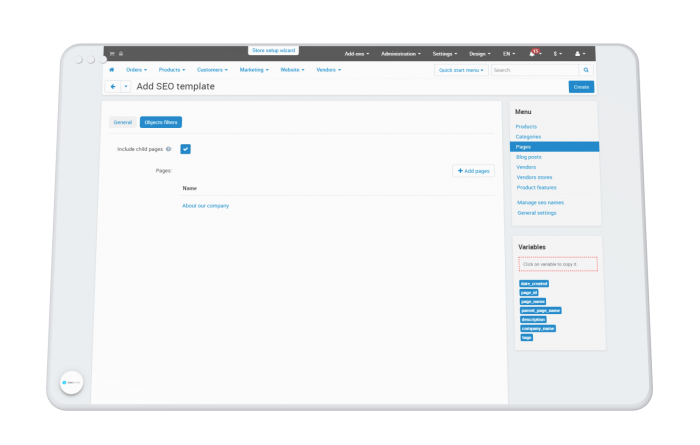
Task: Open the Website menu
Action: click(x=292, y=70)
